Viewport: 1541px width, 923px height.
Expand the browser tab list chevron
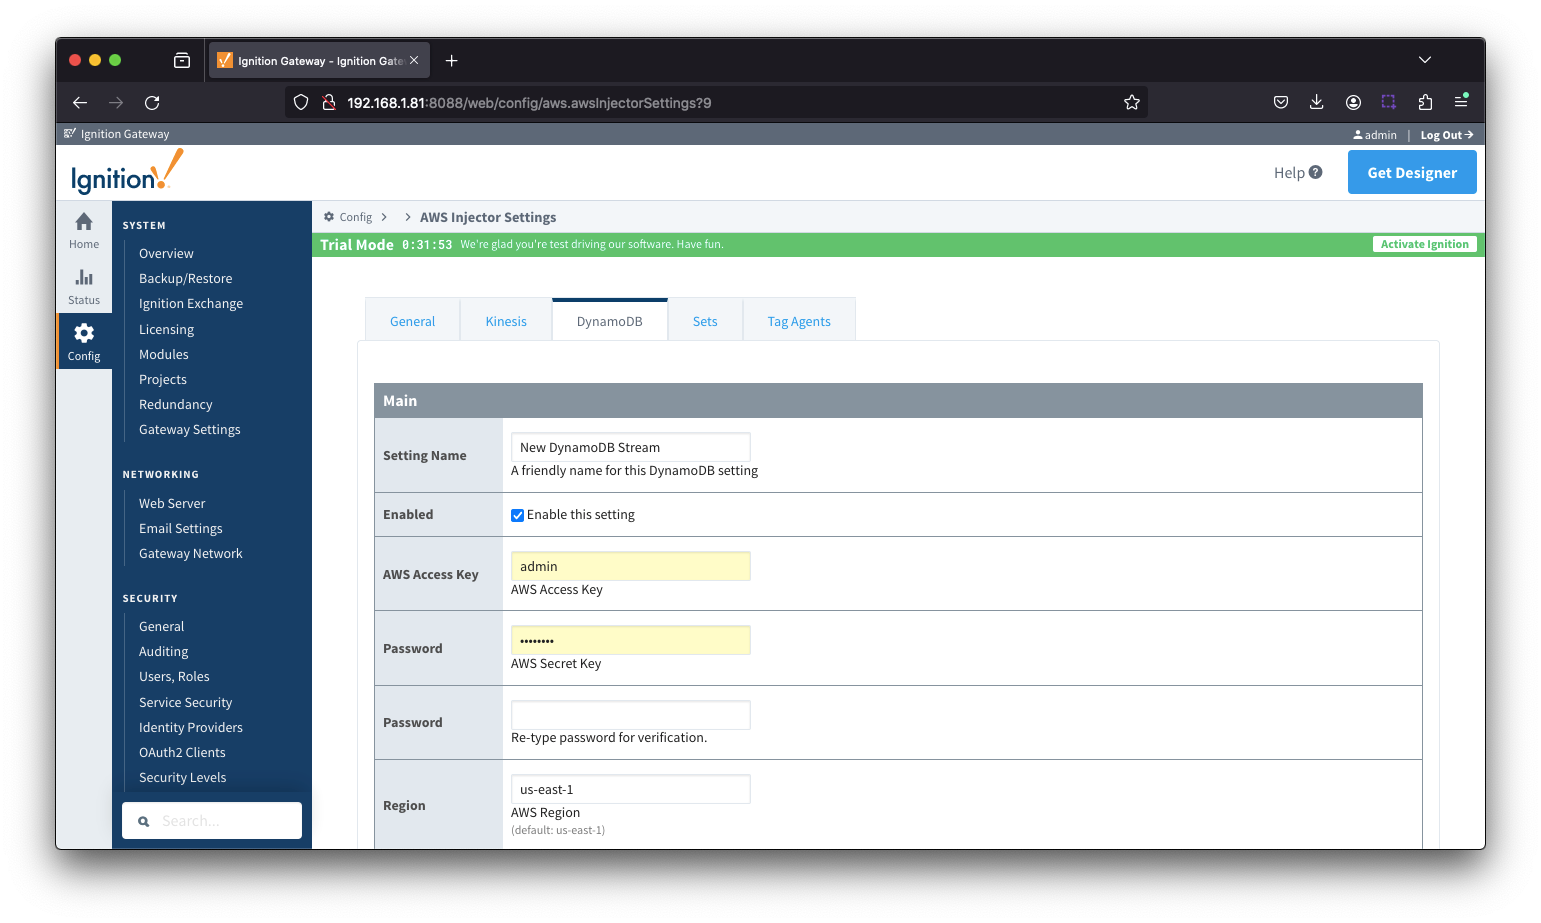[x=1424, y=60]
